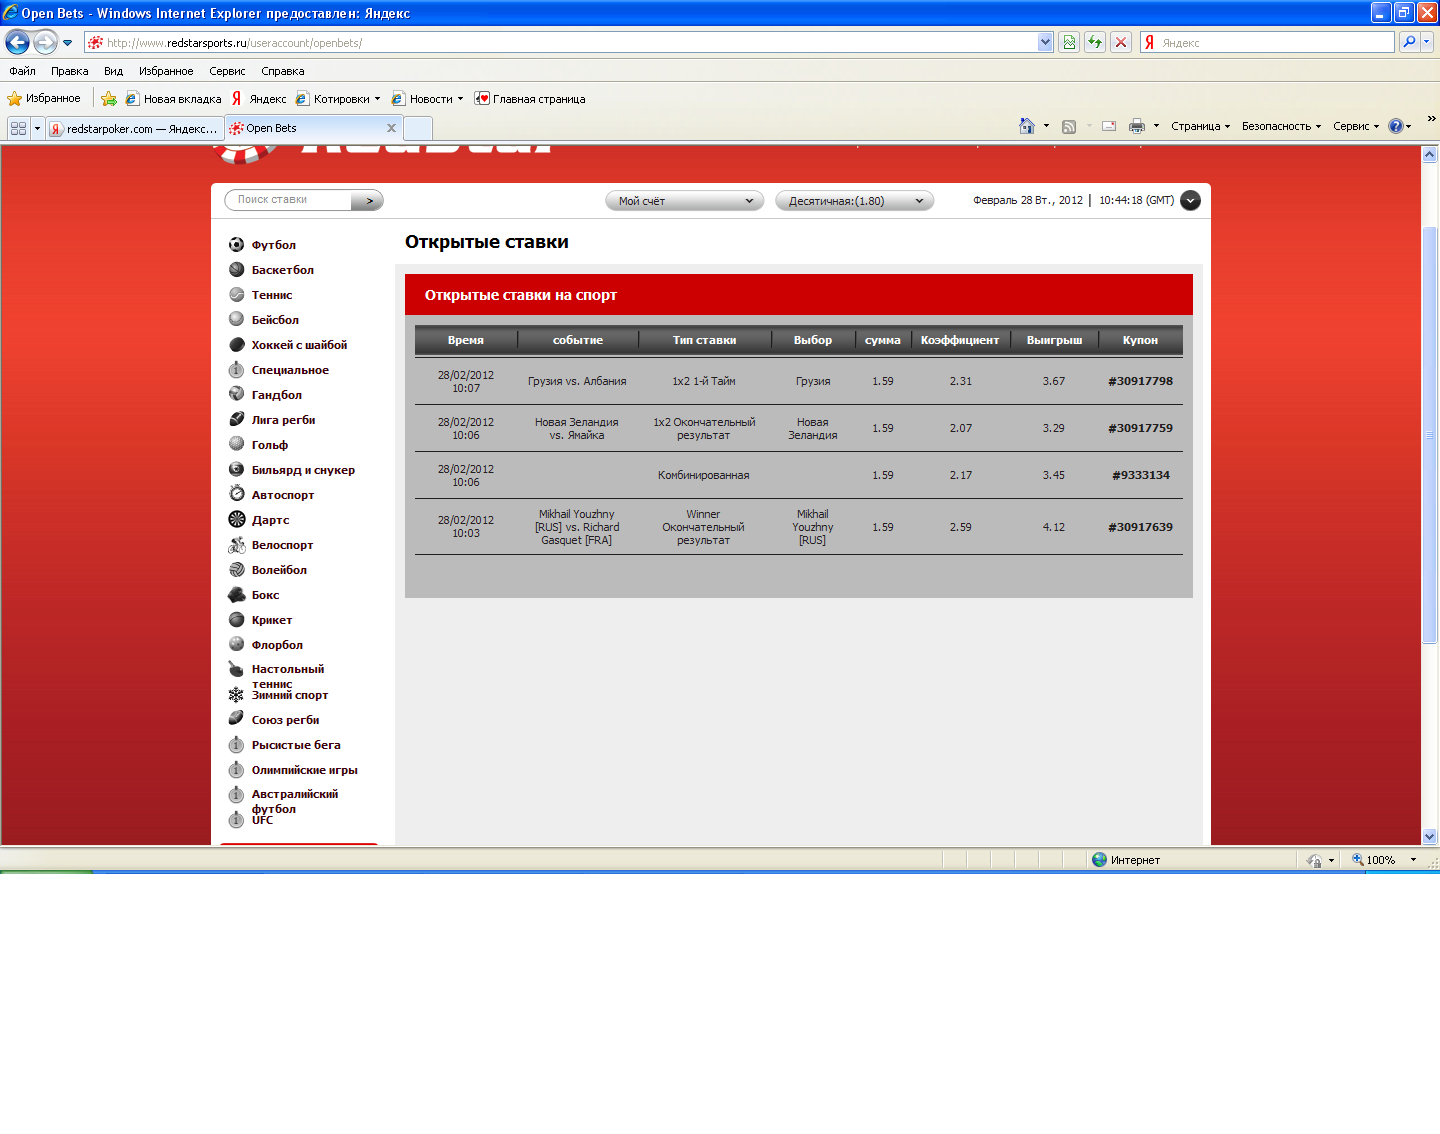Click the darts icon in sidebar
The width and height of the screenshot is (1440, 1134).
pos(236,520)
